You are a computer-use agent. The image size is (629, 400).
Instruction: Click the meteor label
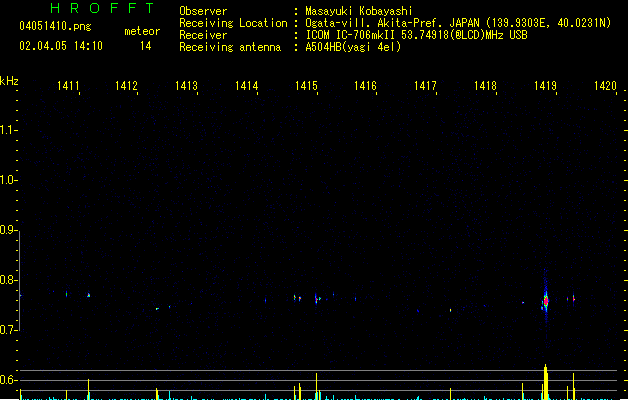click(x=142, y=31)
